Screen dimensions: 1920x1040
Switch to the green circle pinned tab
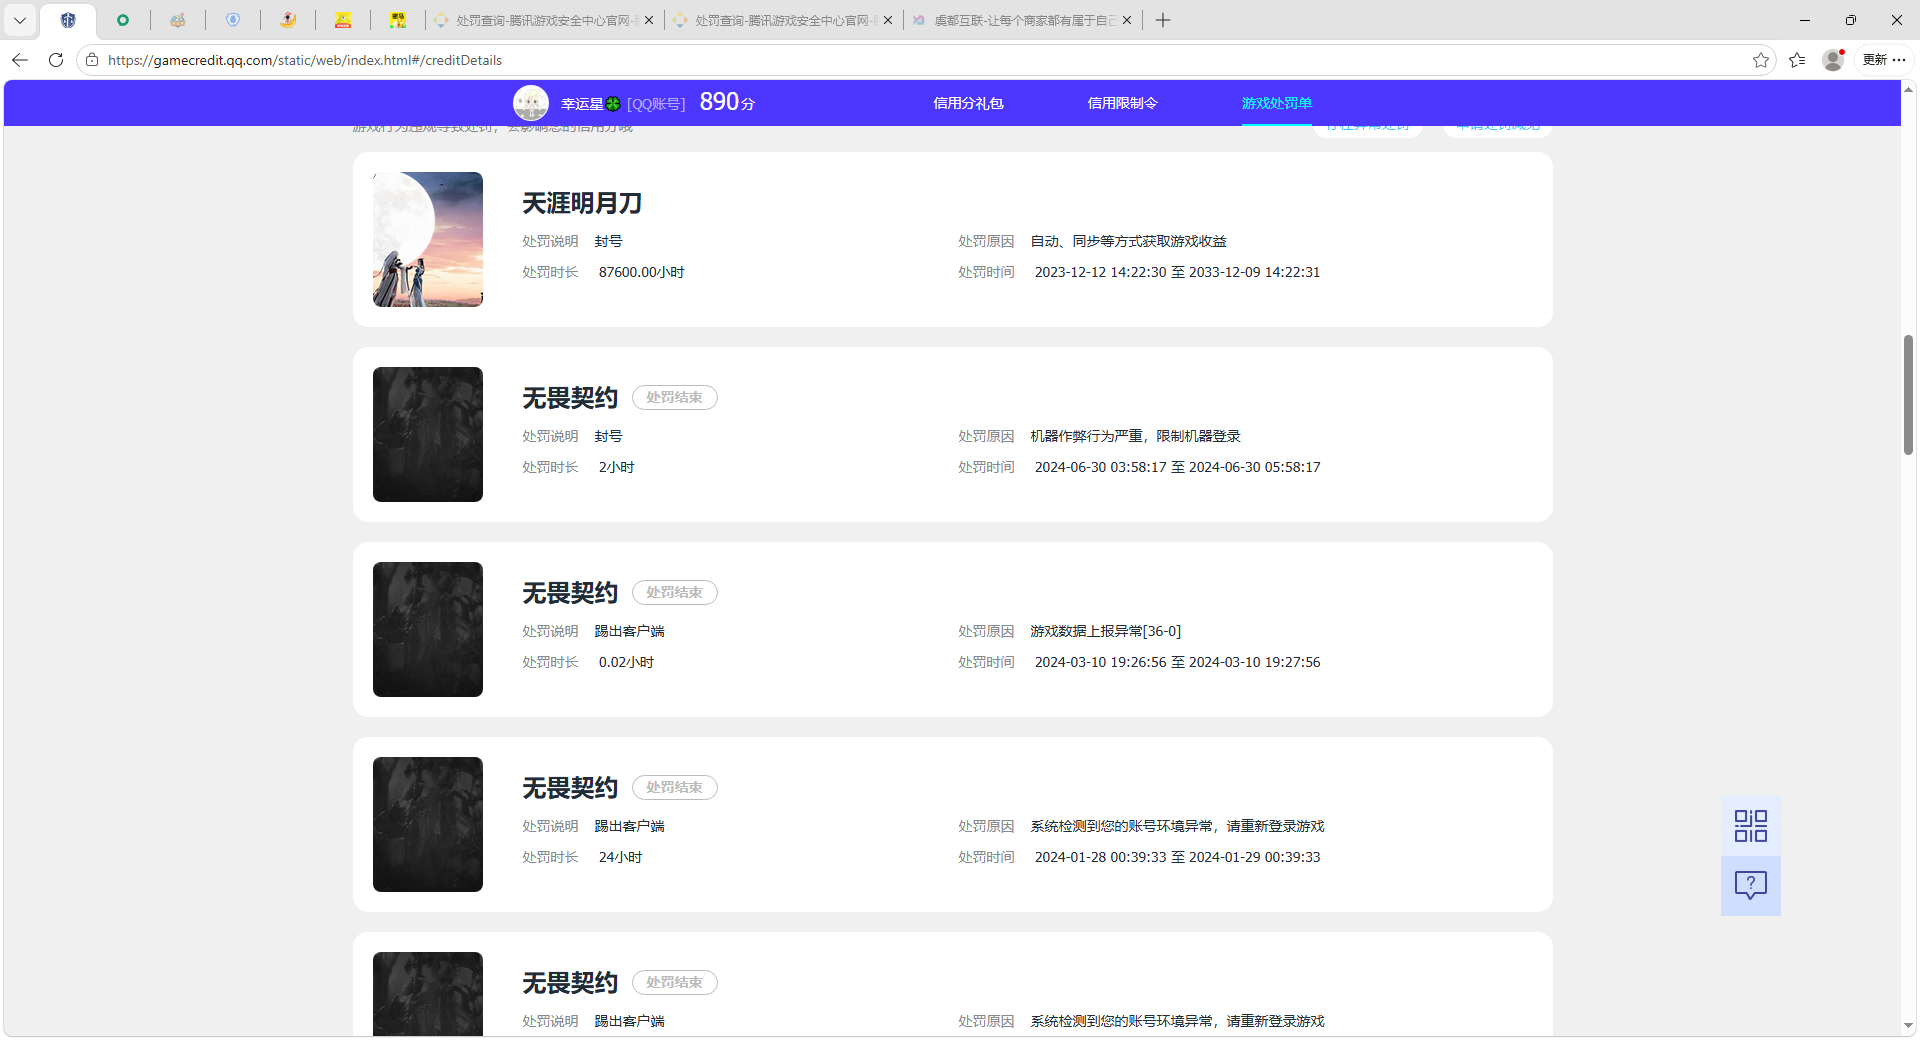[x=123, y=20]
